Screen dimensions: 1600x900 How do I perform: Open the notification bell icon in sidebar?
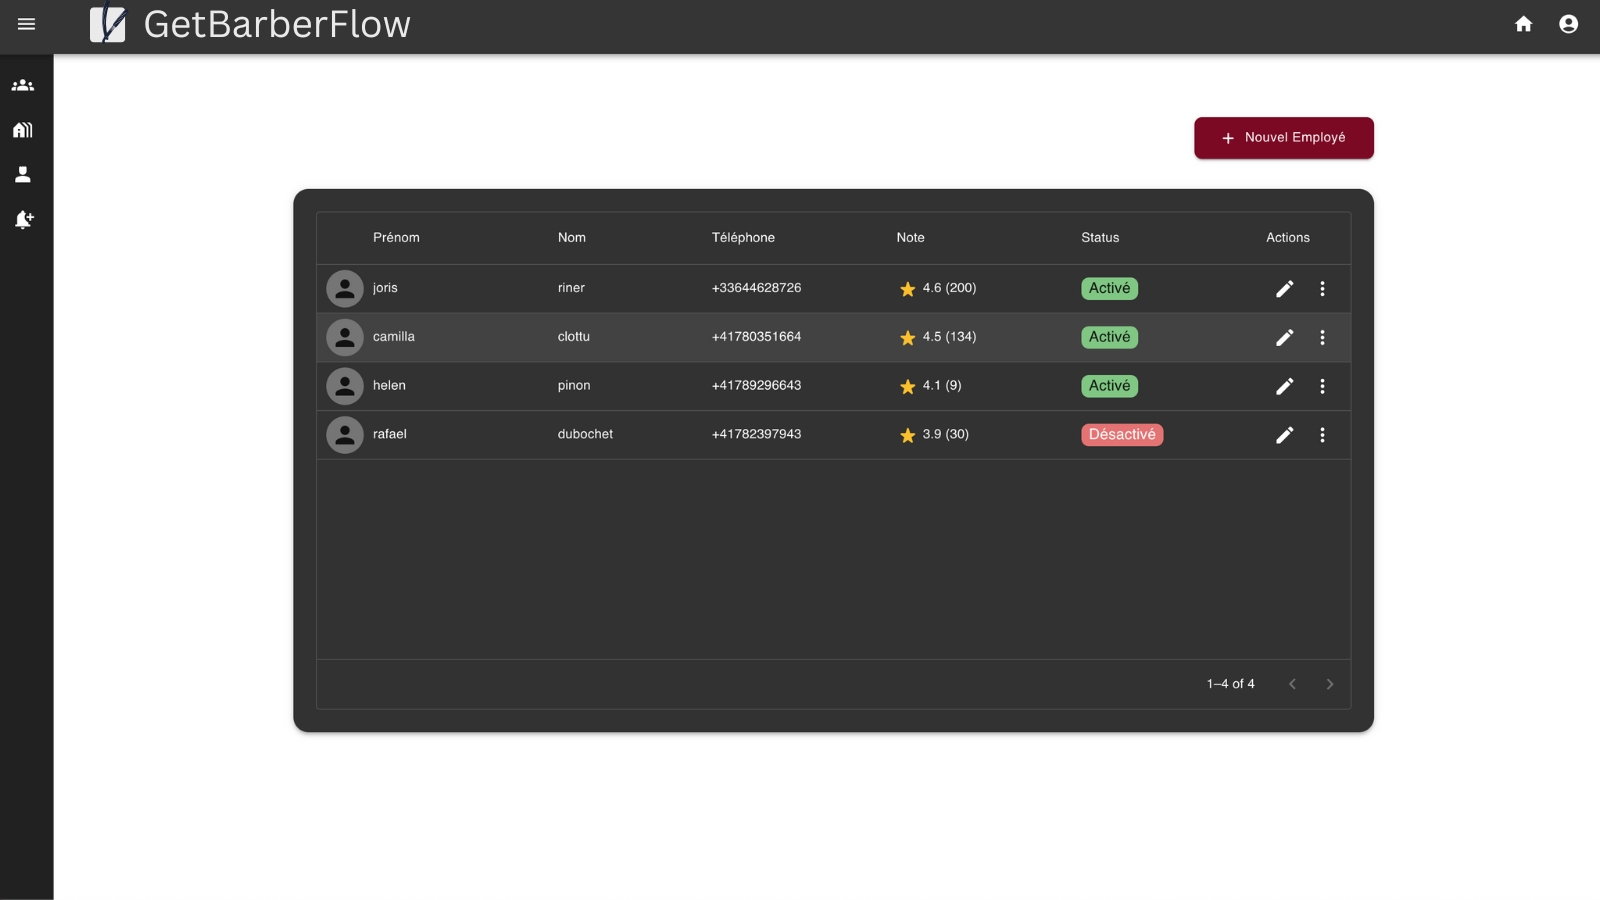coord(22,219)
